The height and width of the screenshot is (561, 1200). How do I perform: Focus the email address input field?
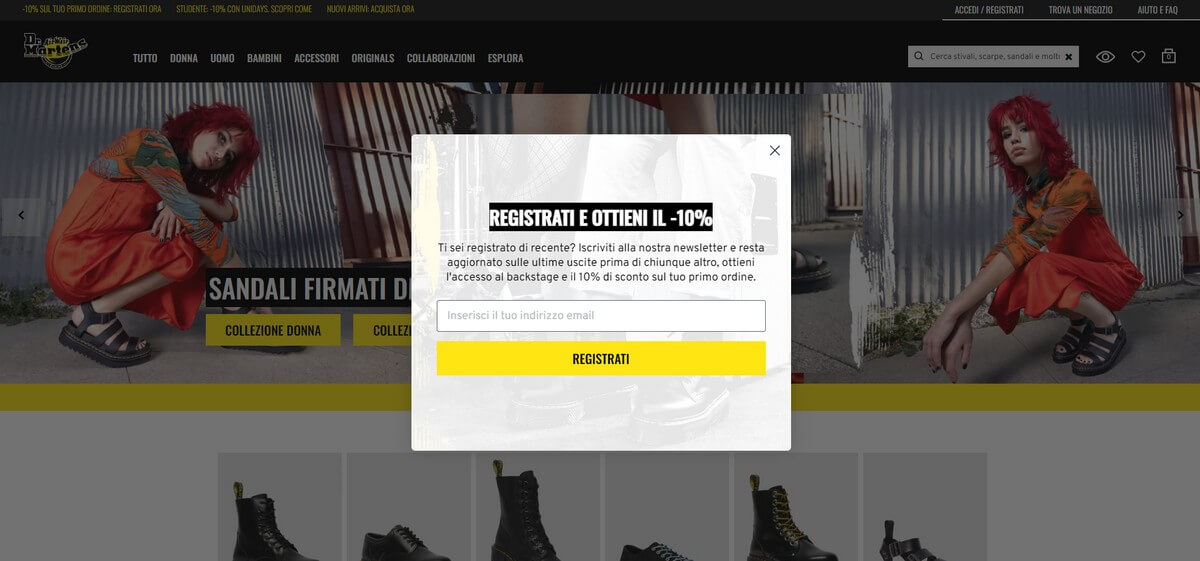click(601, 316)
